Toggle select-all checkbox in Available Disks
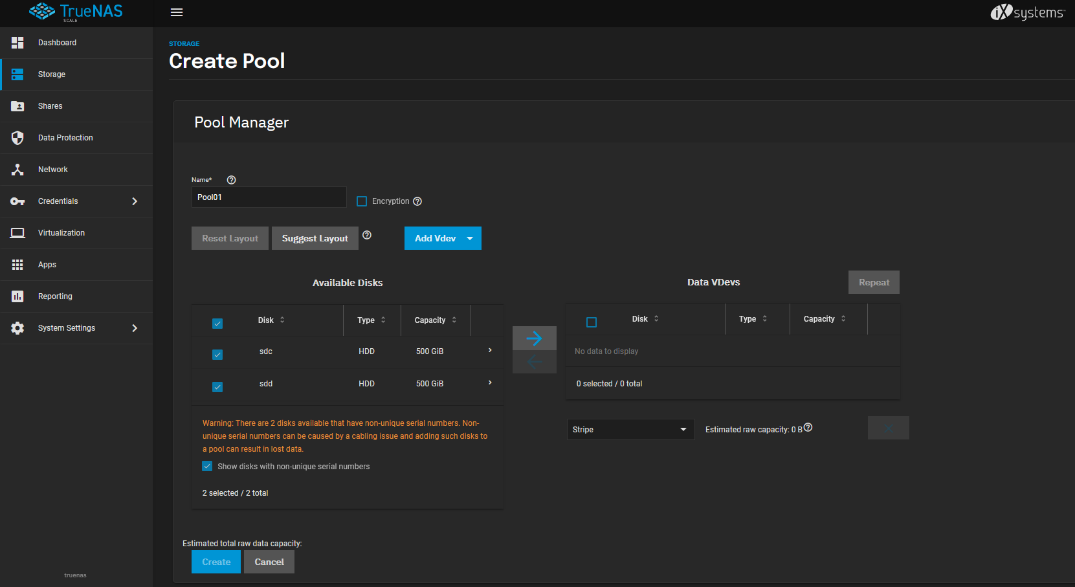Screen dimensions: 1075x587 tap(217, 324)
